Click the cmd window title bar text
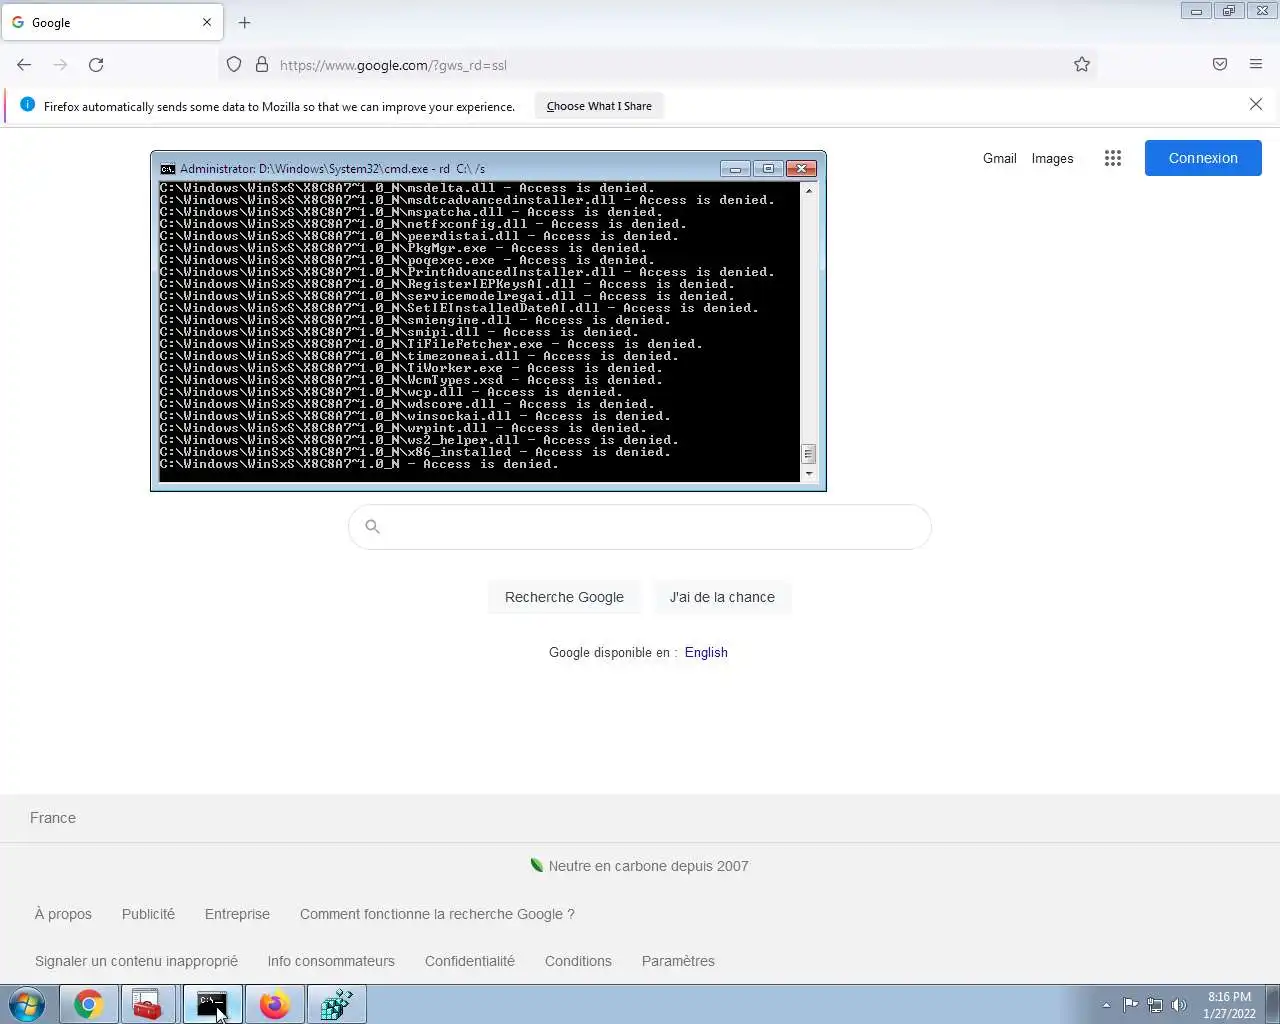 (333, 169)
